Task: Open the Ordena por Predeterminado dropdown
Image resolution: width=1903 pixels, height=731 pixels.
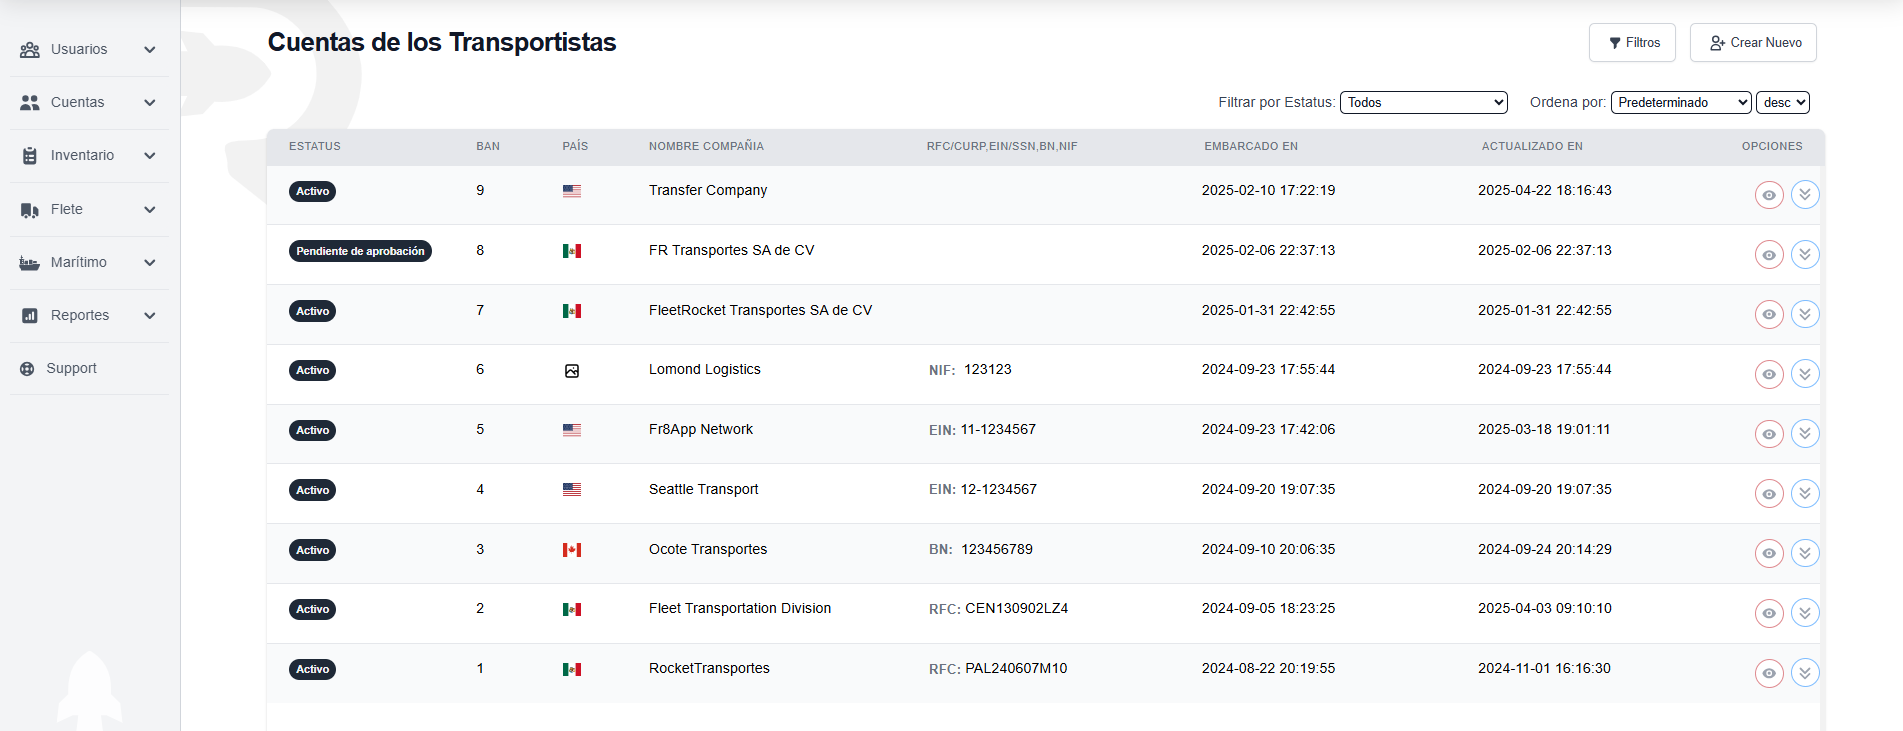Action: click(1681, 103)
